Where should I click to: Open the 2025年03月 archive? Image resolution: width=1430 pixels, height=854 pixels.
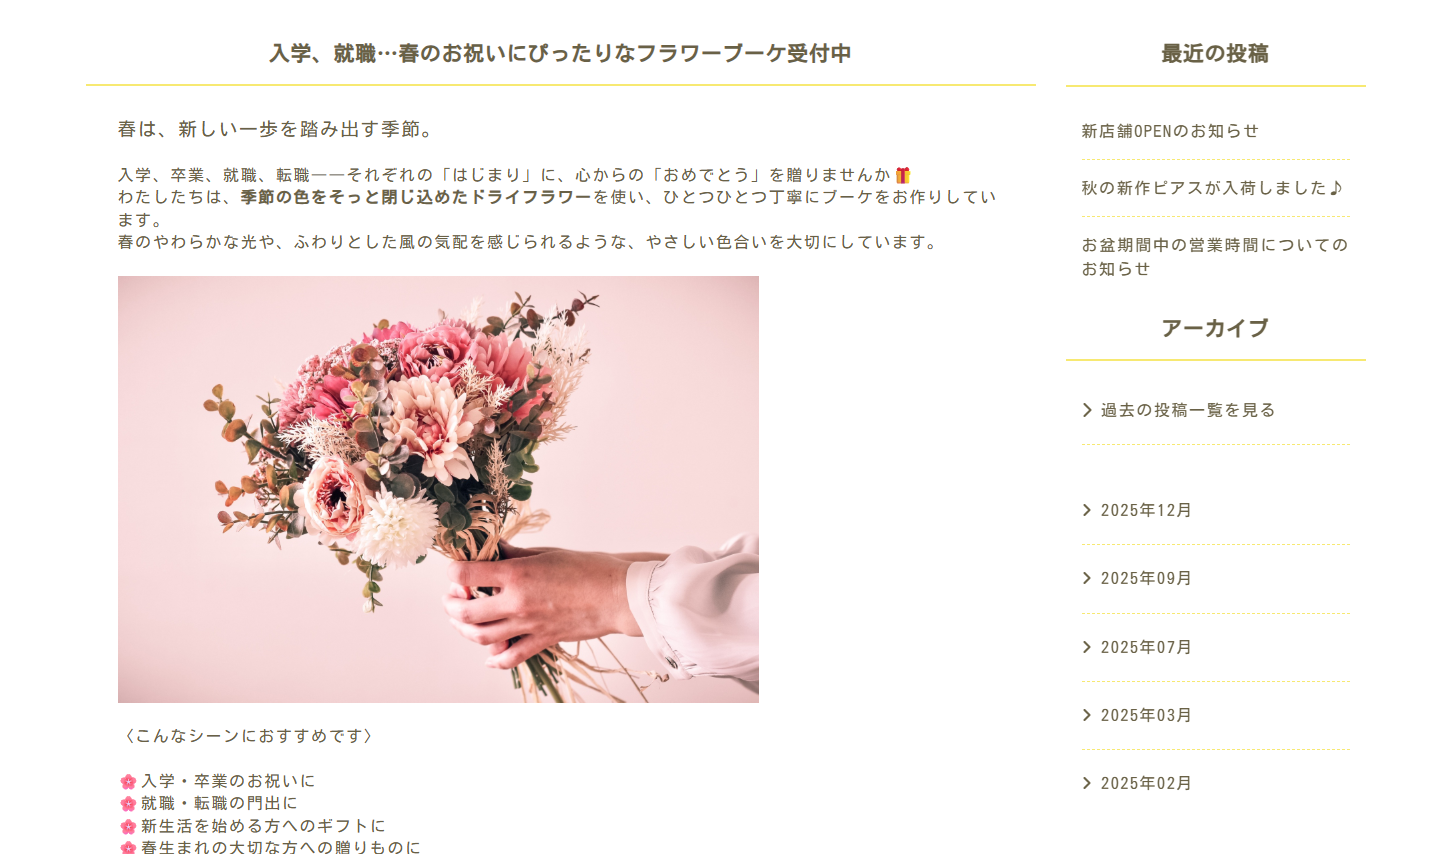pos(1146,715)
